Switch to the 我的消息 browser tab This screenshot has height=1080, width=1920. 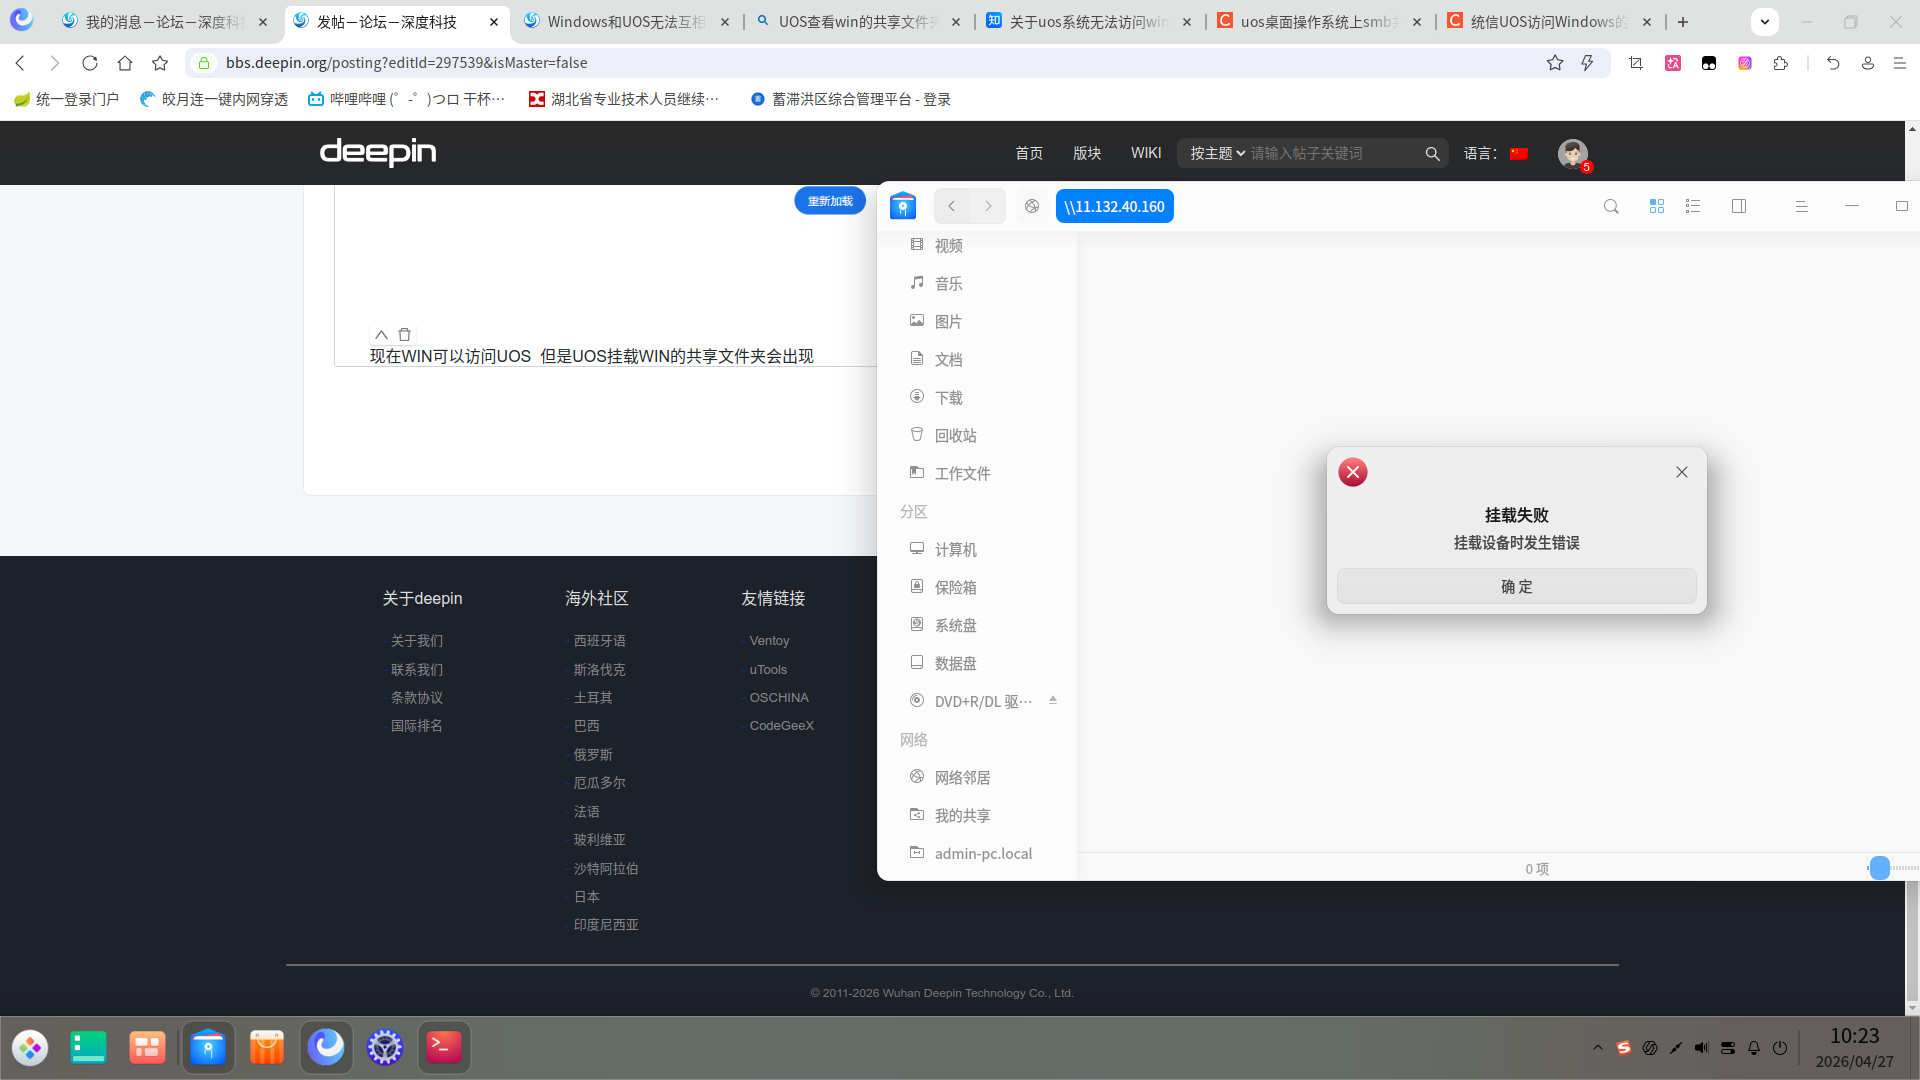pyautogui.click(x=165, y=22)
